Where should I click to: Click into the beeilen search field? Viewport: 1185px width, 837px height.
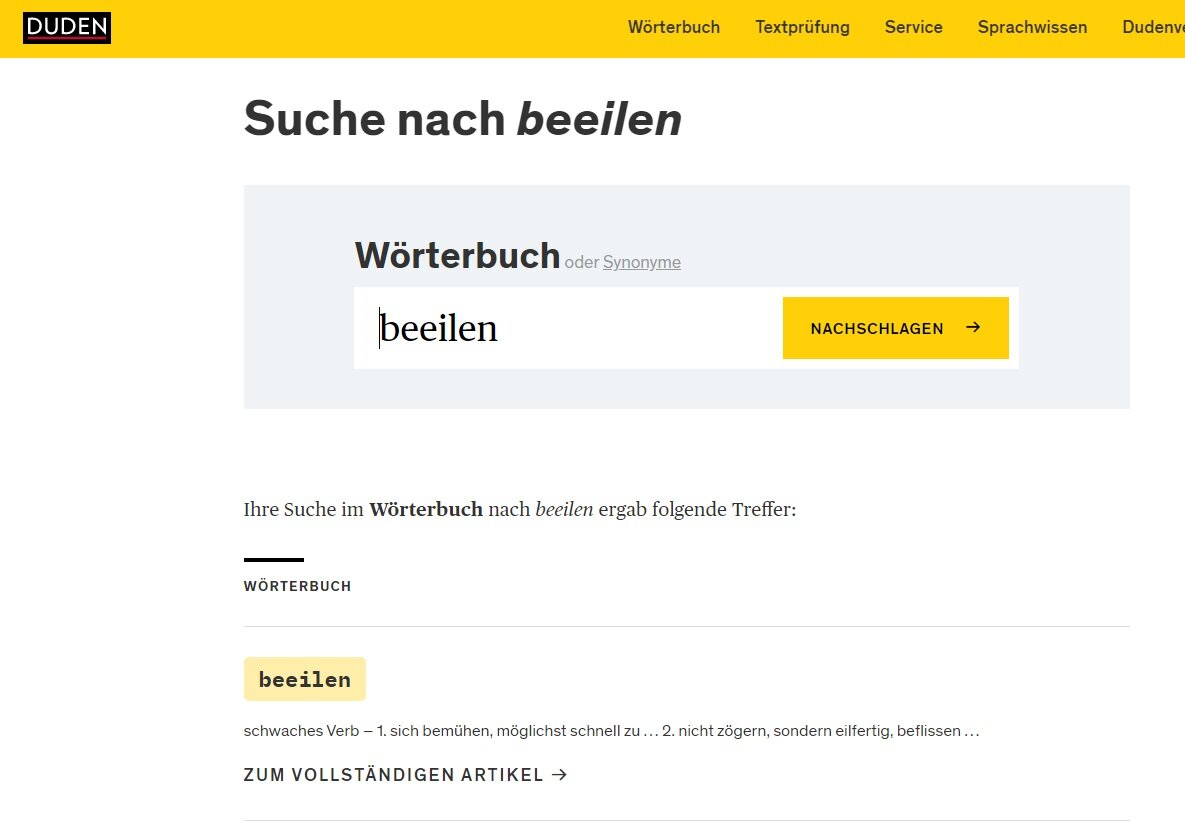click(x=568, y=328)
